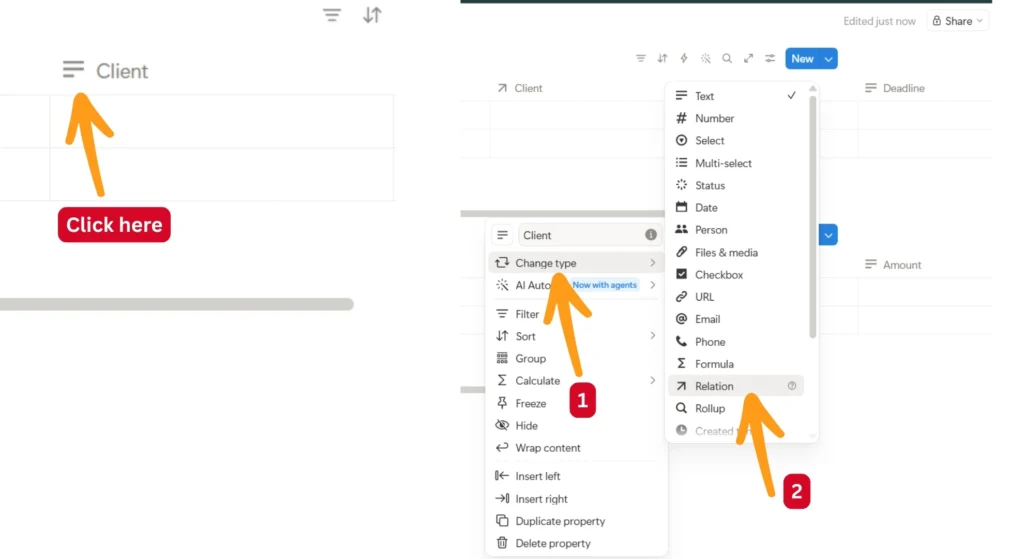Image resolution: width=1024 pixels, height=559 pixels.
Task: Choose Relation property type
Action: point(736,386)
